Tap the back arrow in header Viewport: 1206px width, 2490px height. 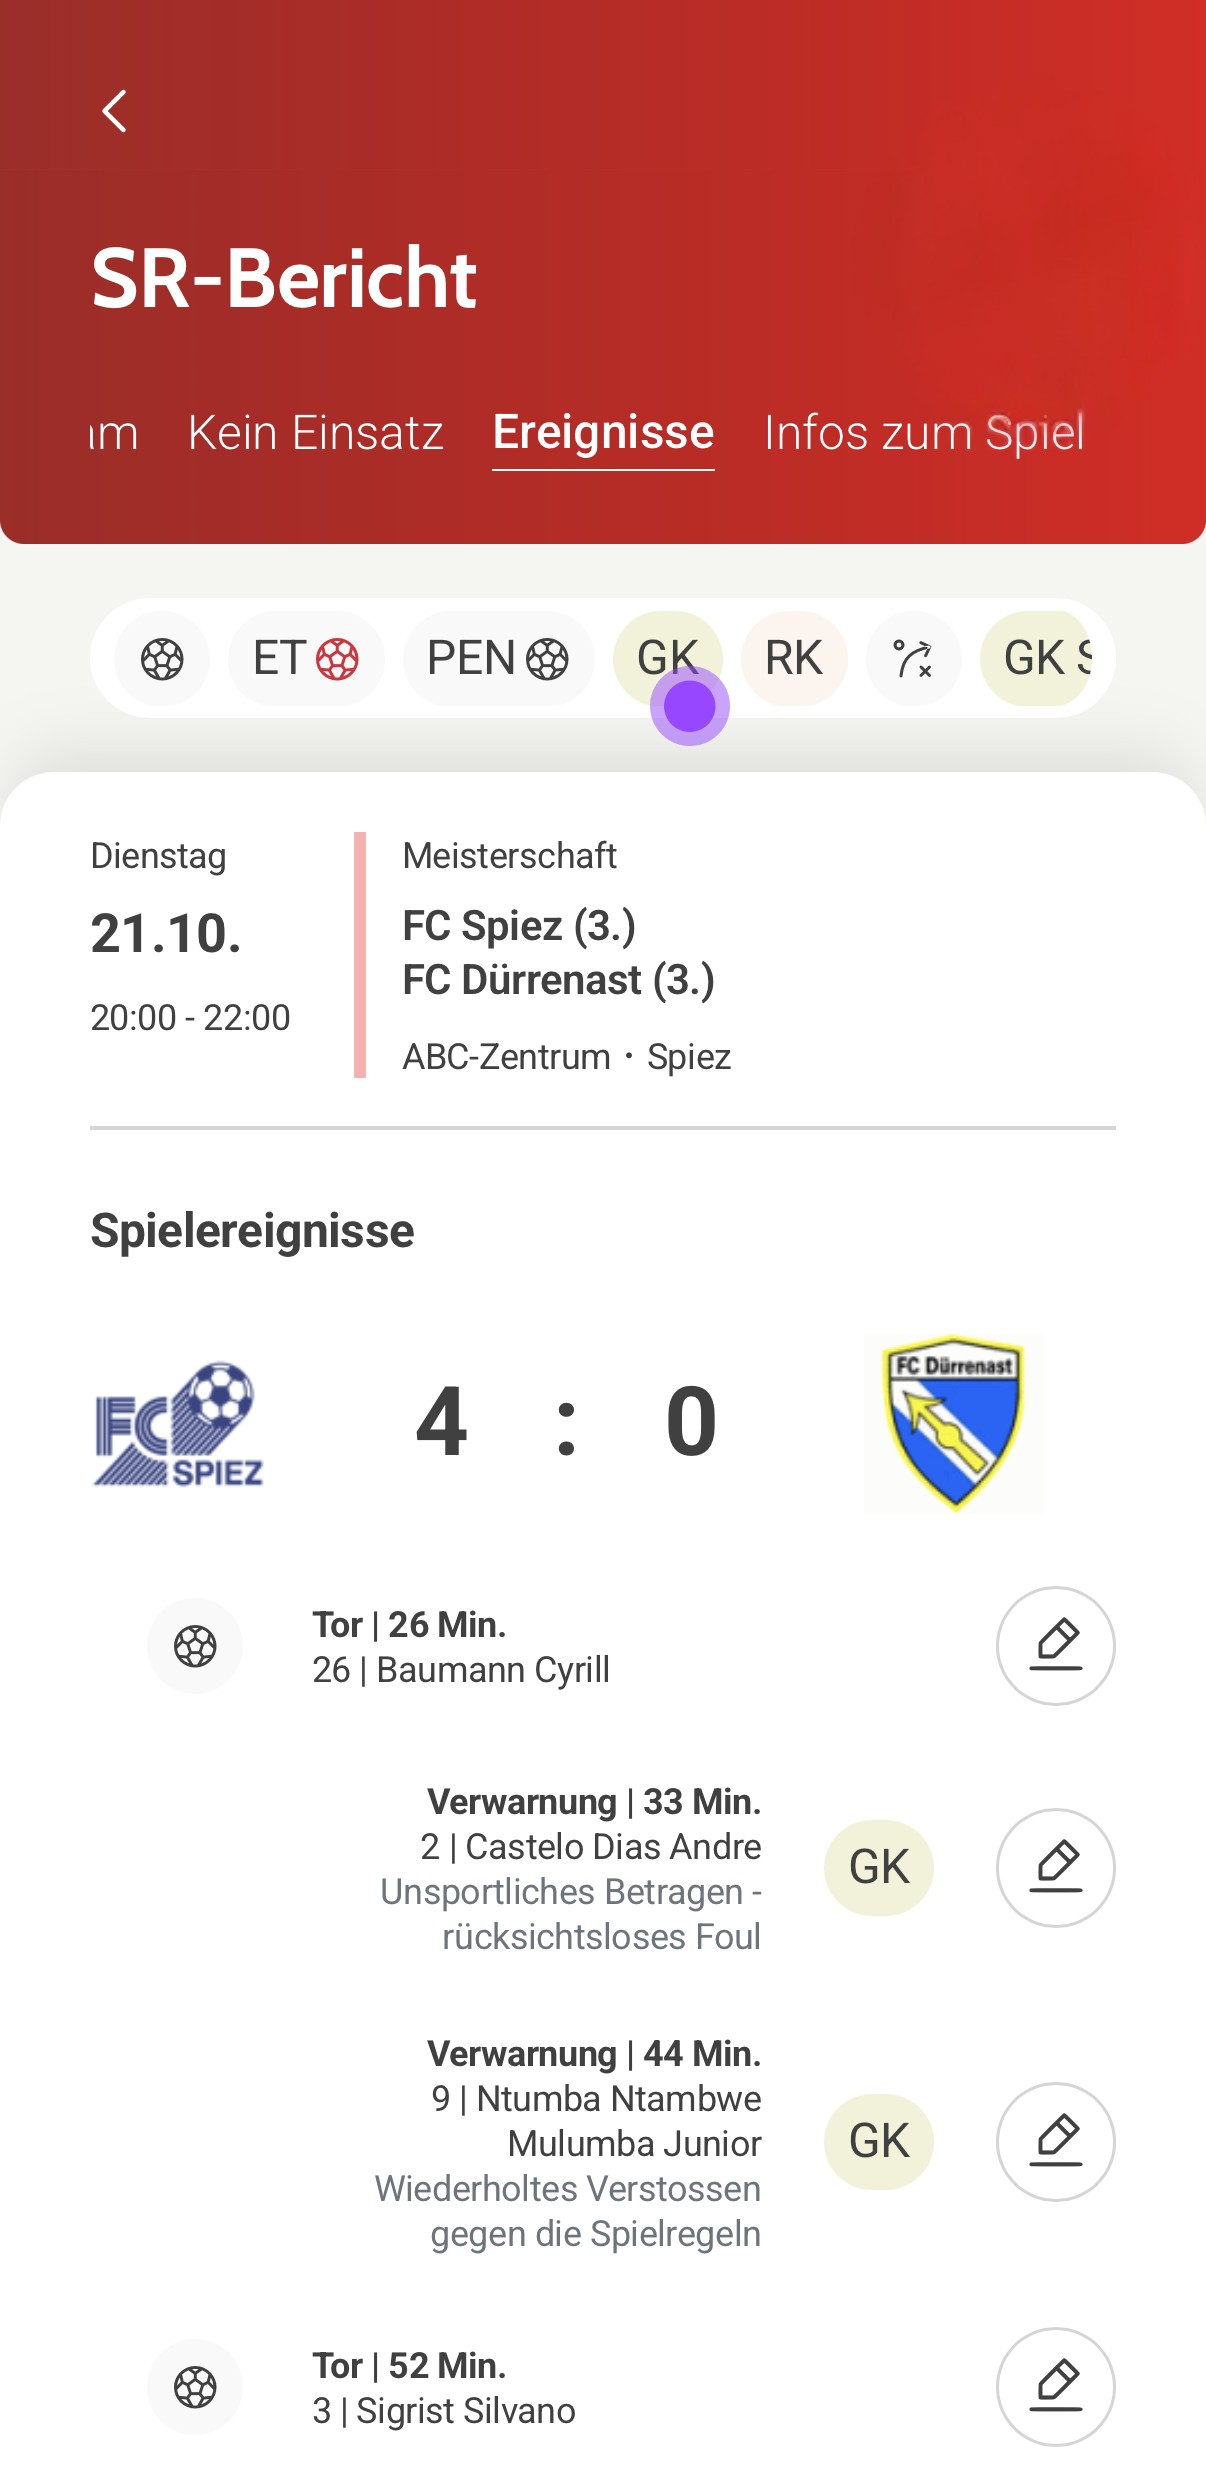point(115,111)
